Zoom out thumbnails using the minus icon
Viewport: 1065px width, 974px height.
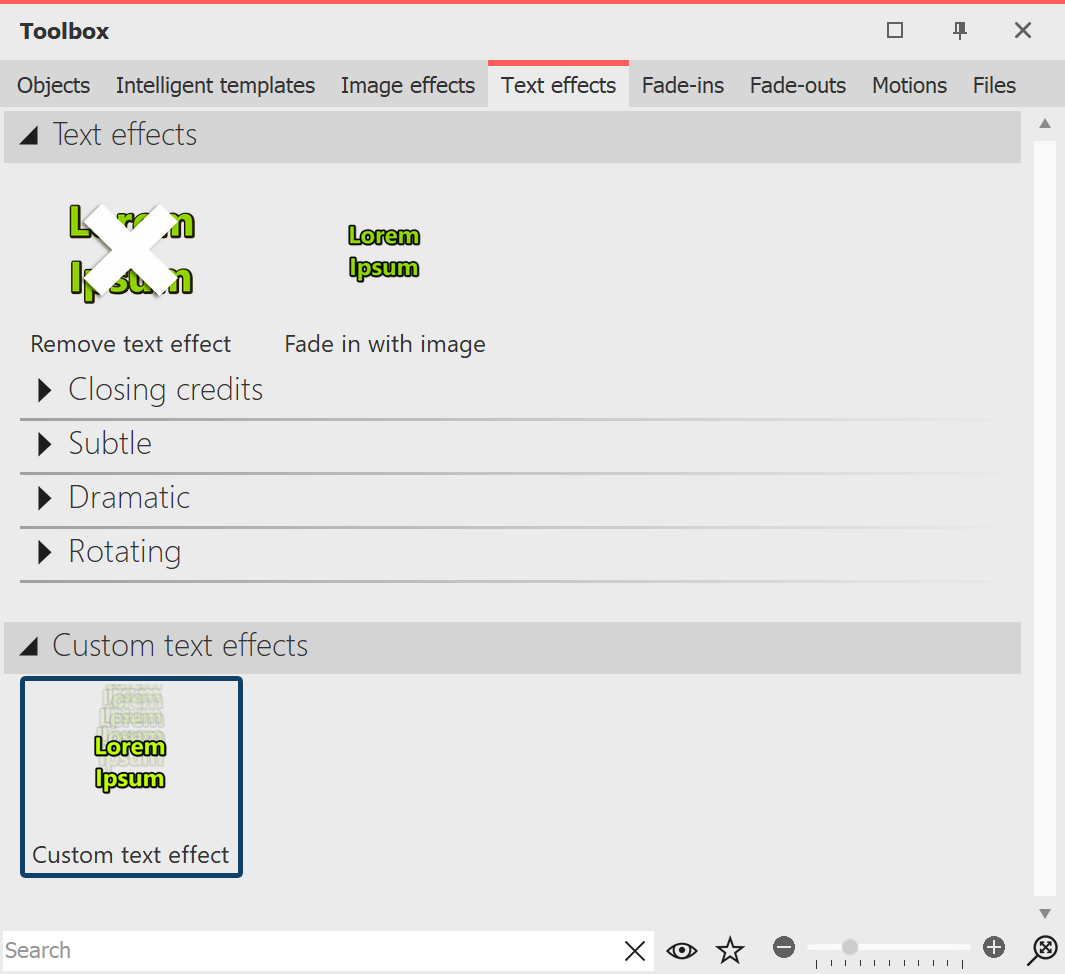coord(784,947)
